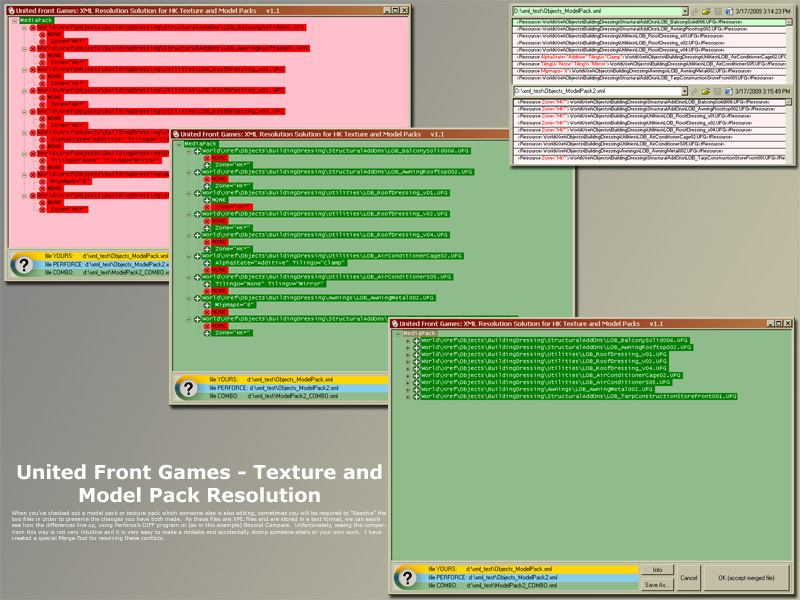Open the Objects_ModelPack.xml path dropdown arrow

click(685, 11)
